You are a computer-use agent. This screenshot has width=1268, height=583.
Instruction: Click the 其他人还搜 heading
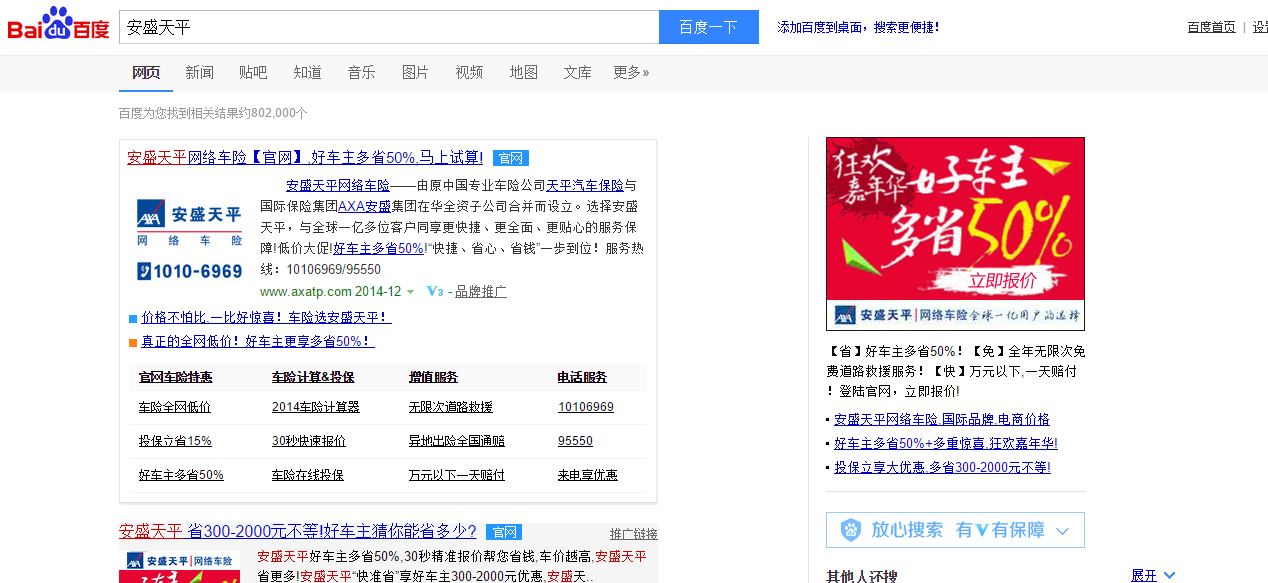tap(861, 576)
